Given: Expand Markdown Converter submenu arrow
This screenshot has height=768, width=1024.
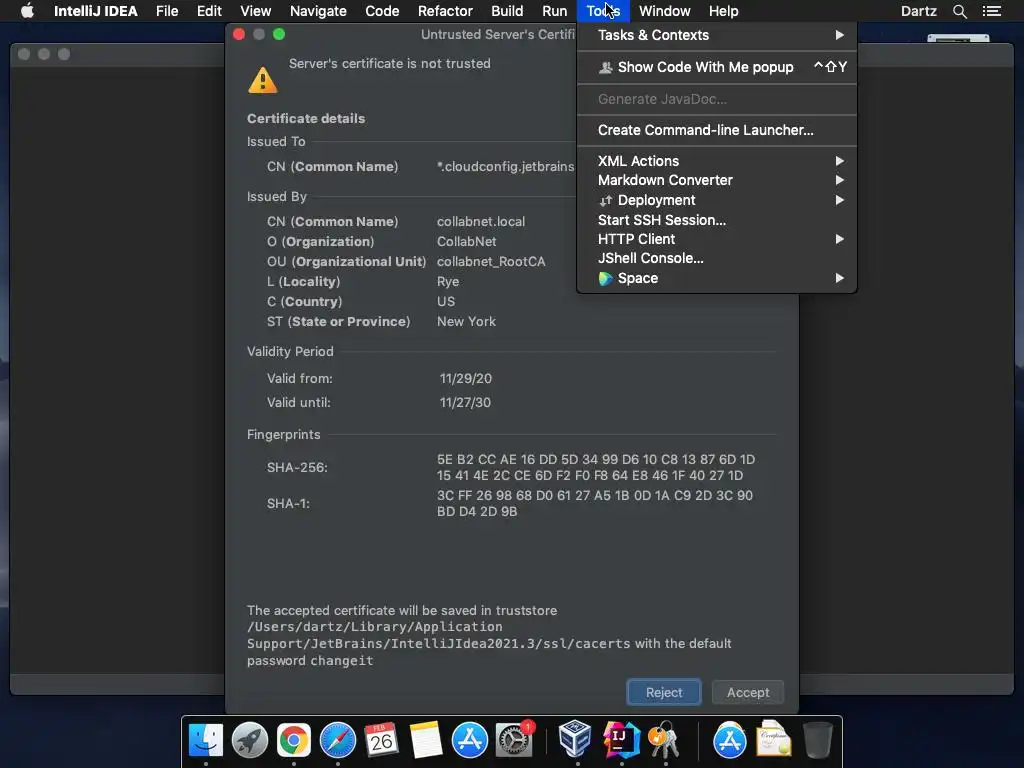Looking at the screenshot, I should point(839,180).
